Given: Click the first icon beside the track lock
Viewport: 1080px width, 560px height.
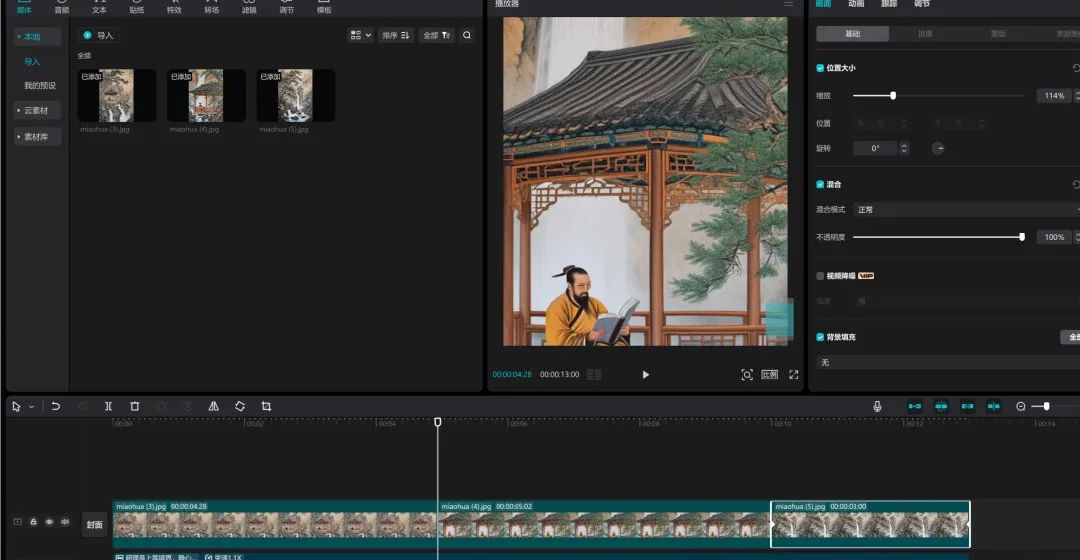Looking at the screenshot, I should point(18,522).
